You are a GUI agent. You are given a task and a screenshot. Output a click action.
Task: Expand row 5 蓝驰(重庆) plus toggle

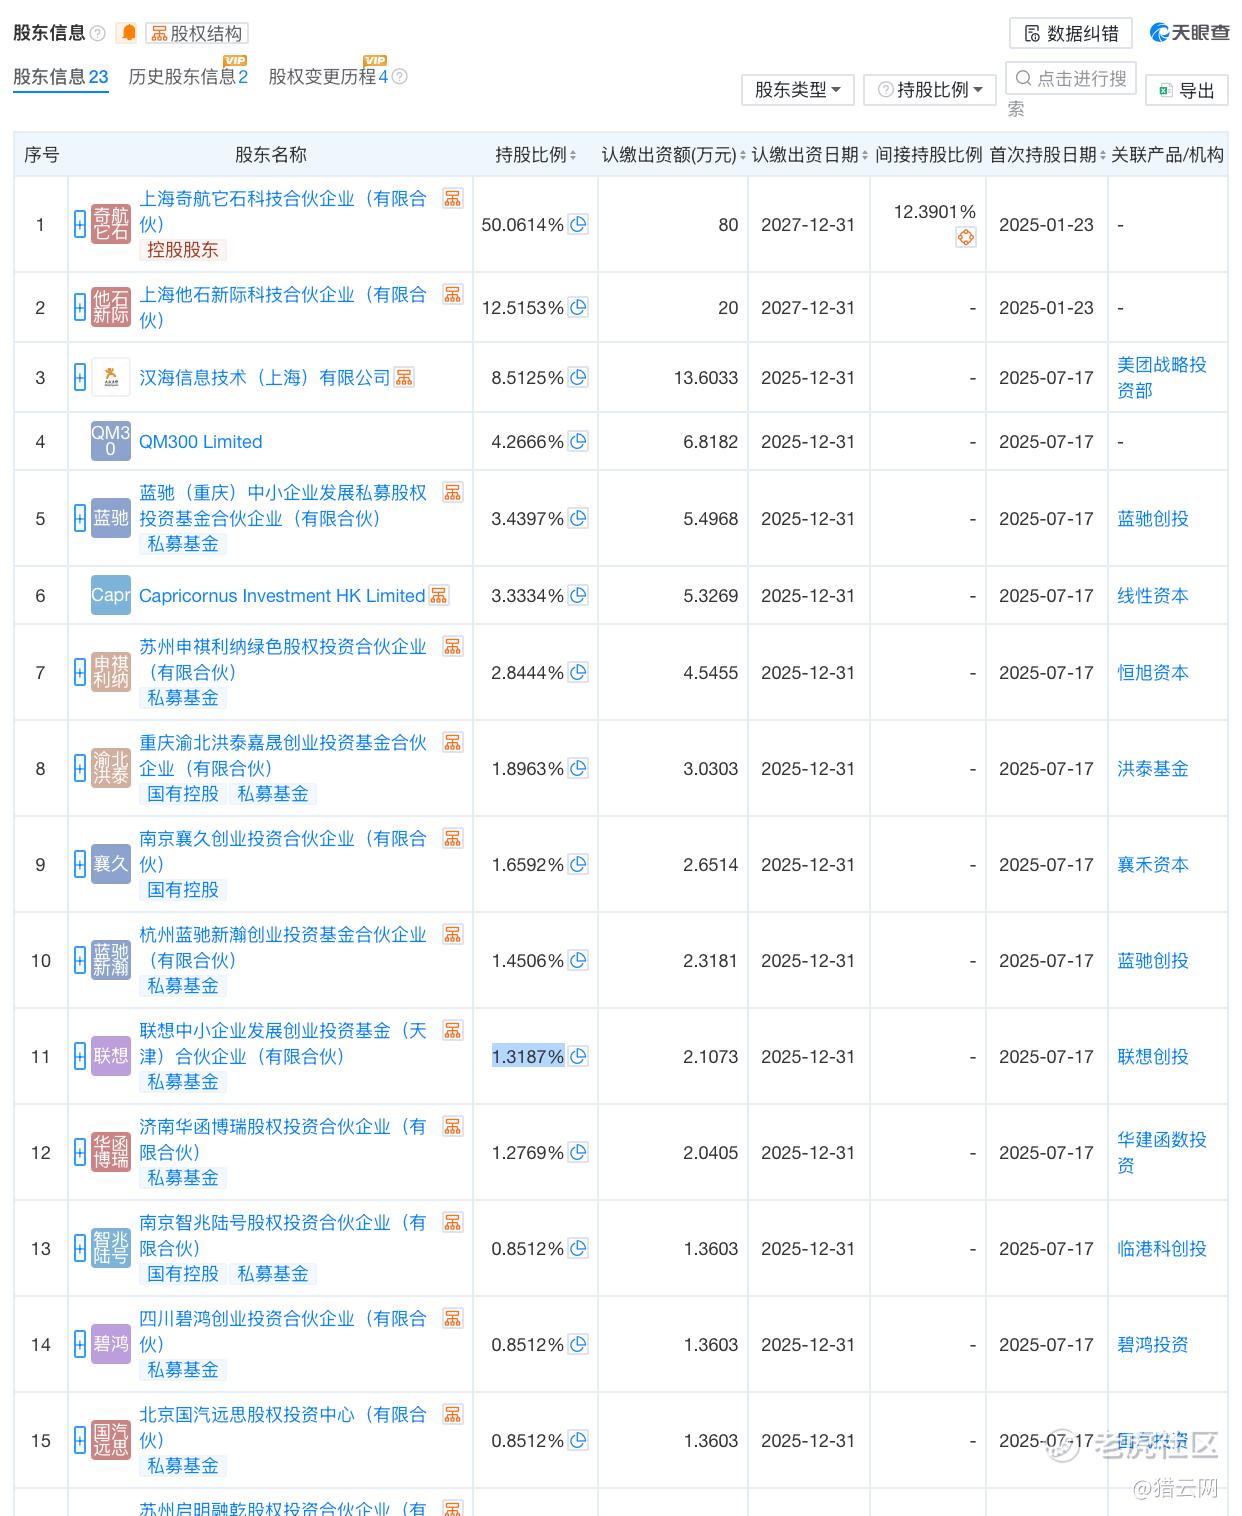coord(80,519)
